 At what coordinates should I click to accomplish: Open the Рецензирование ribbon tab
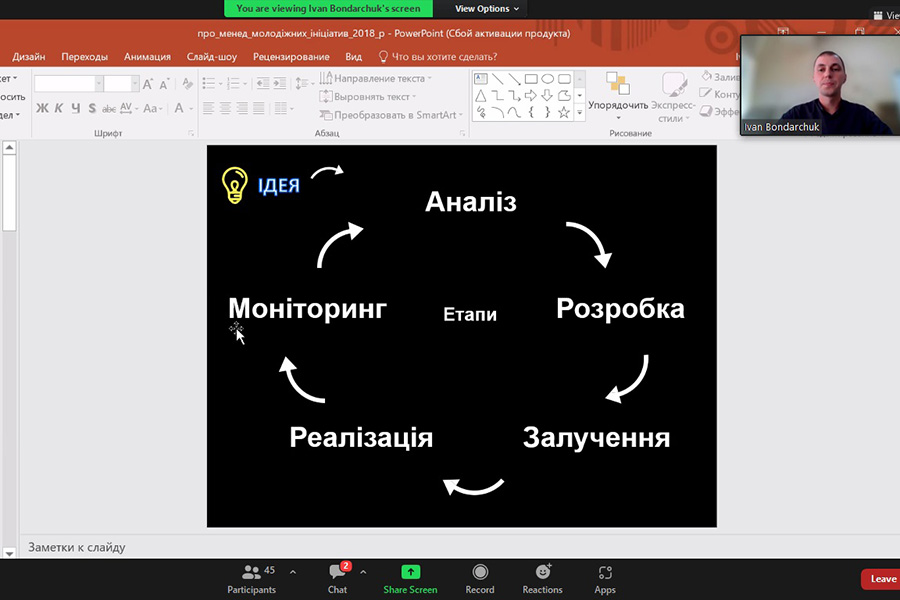[291, 57]
